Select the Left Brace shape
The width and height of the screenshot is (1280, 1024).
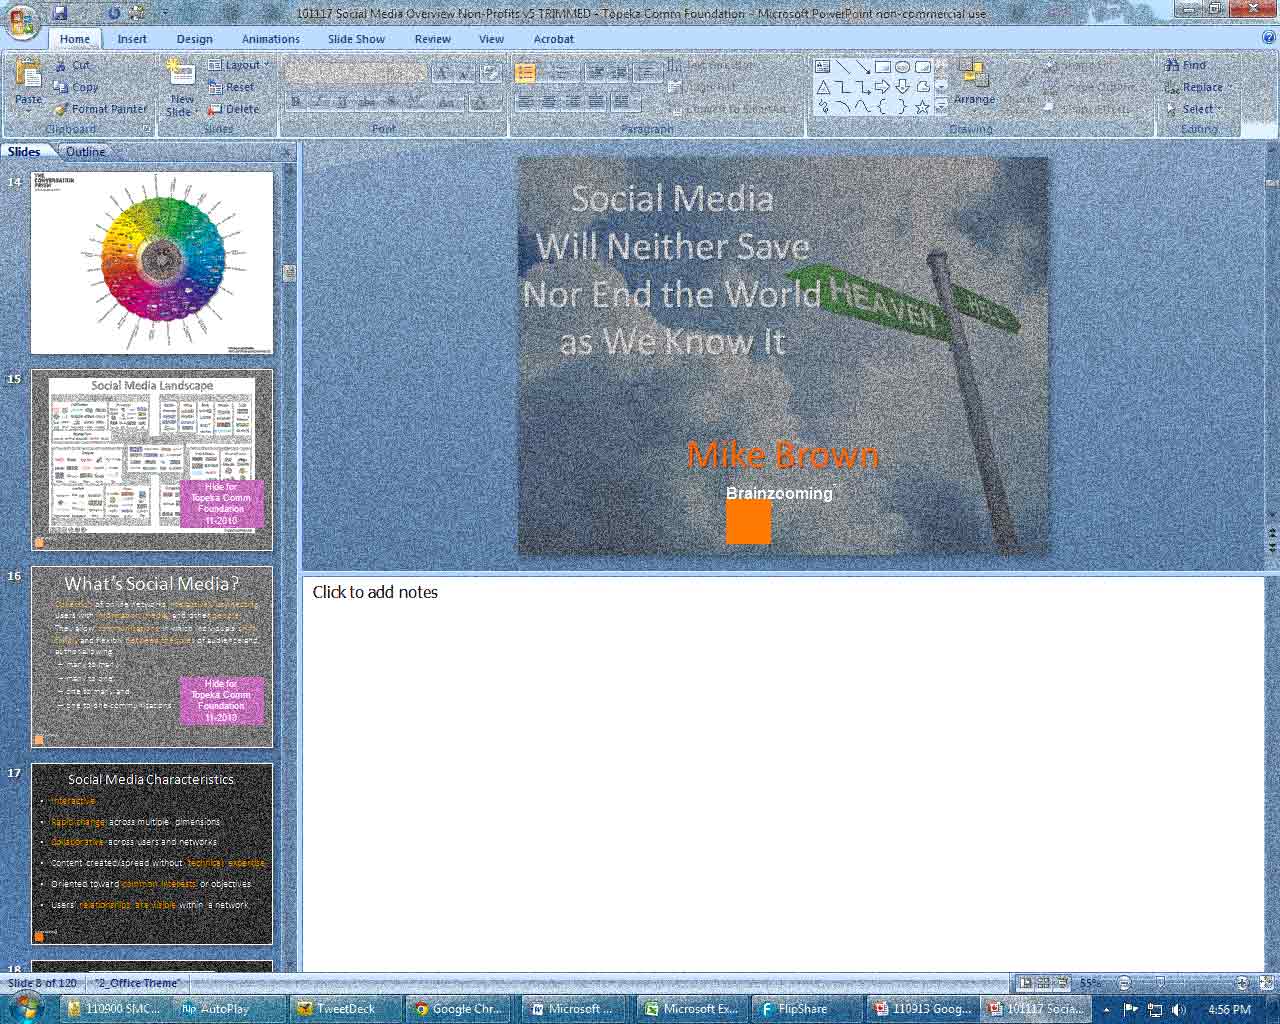tap(882, 107)
